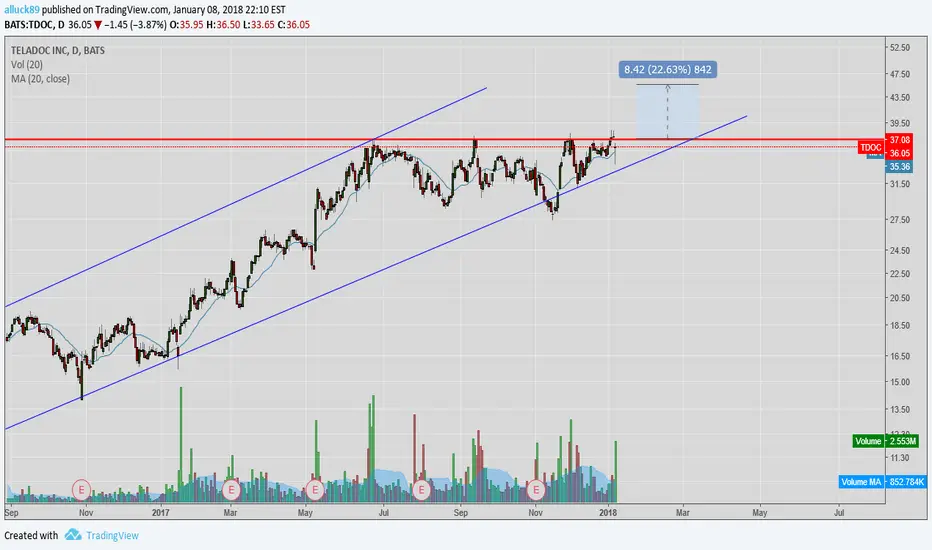932x550 pixels.
Task: Click the L:33.65 low value
Action: (x=259, y=25)
